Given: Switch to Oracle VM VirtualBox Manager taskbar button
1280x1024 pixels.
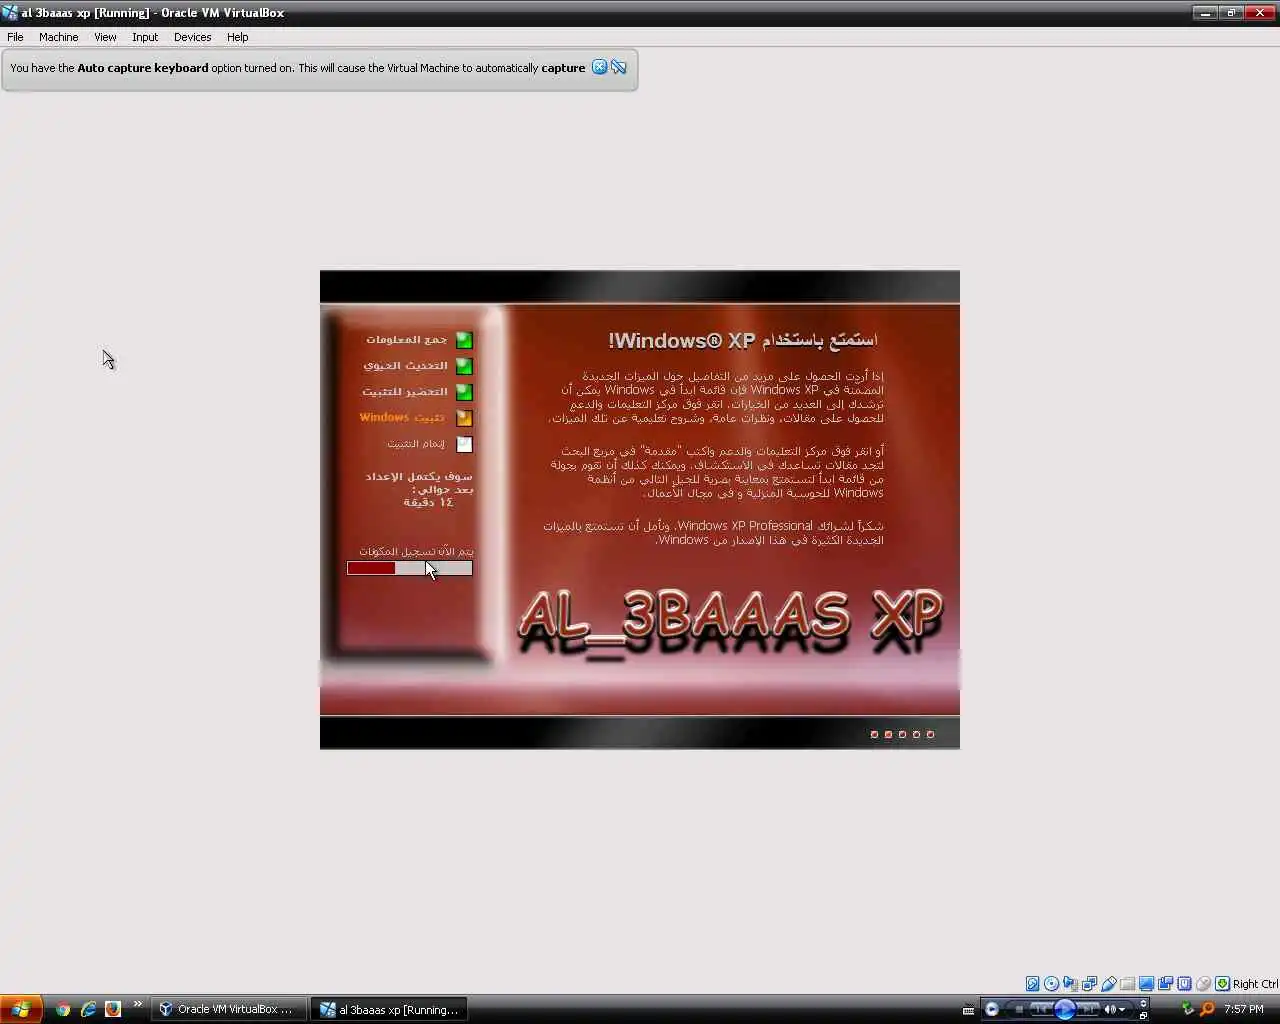Looking at the screenshot, I should (x=228, y=1009).
